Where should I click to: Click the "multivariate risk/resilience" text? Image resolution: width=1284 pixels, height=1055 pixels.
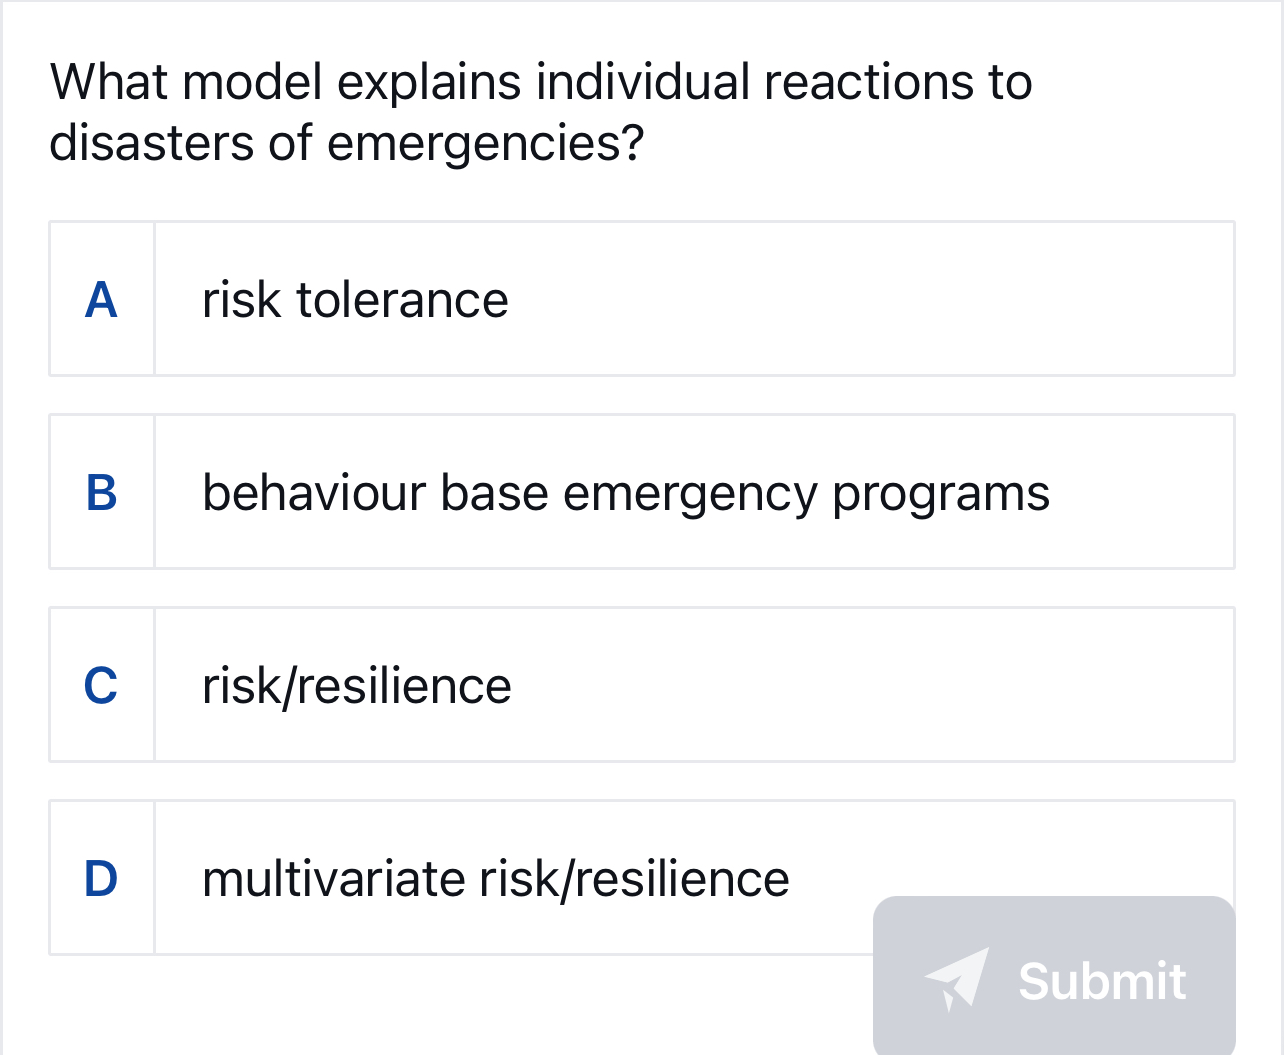pyautogui.click(x=495, y=877)
